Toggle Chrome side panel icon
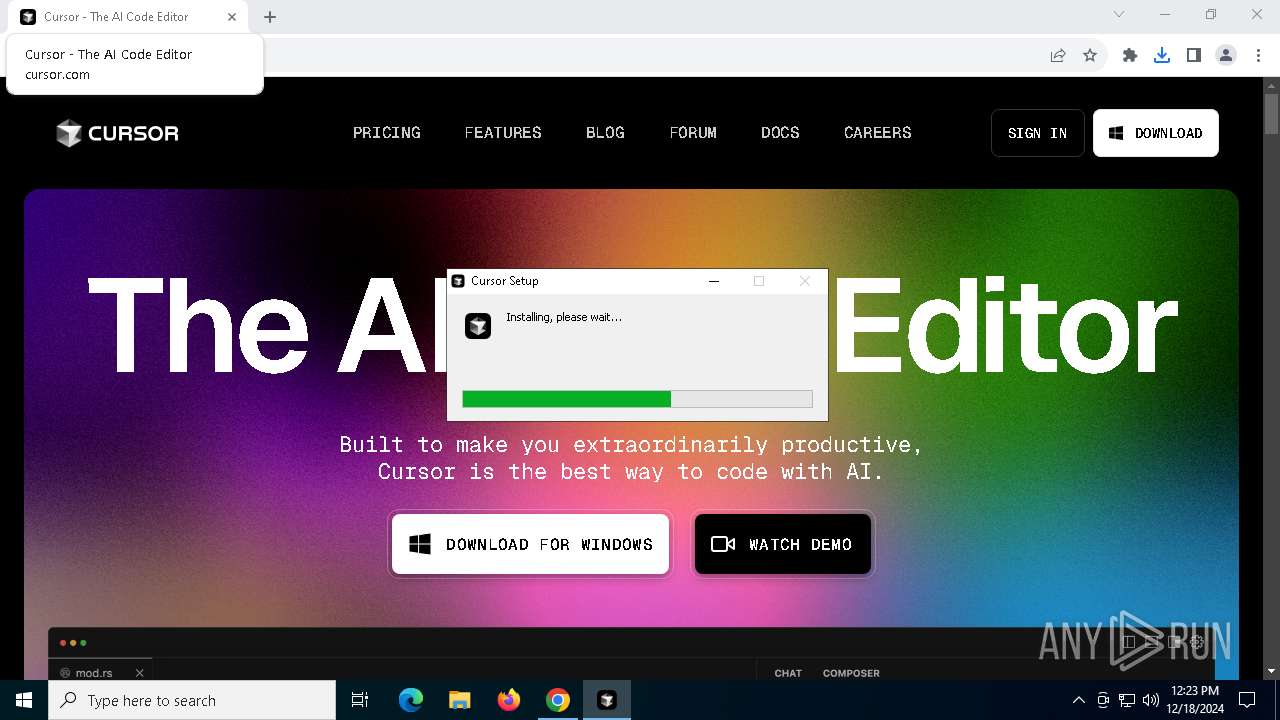Image resolution: width=1280 pixels, height=720 pixels. click(1194, 55)
